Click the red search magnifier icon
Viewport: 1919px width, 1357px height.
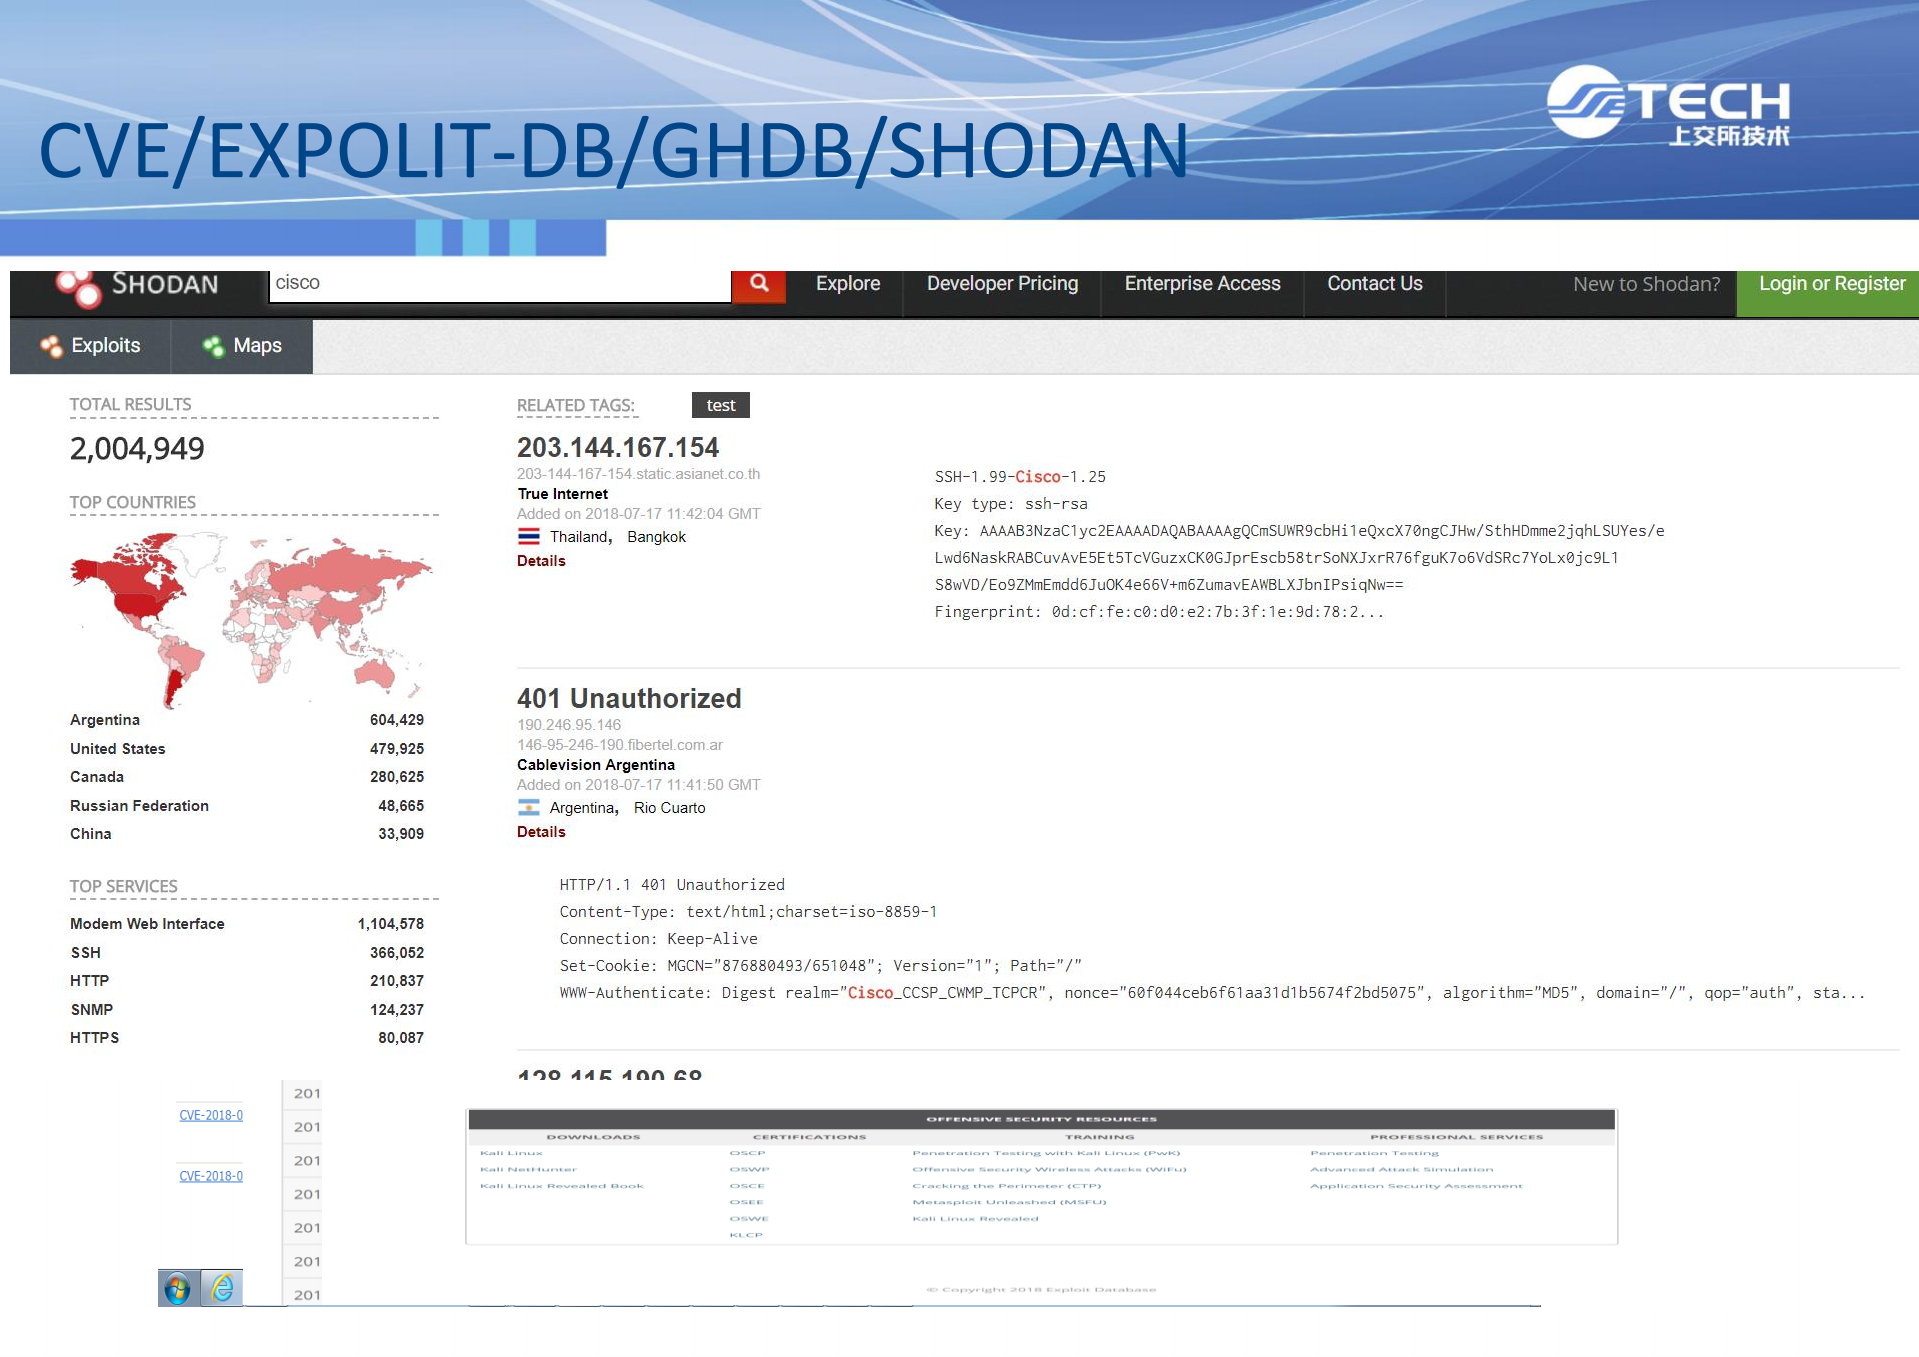point(760,283)
